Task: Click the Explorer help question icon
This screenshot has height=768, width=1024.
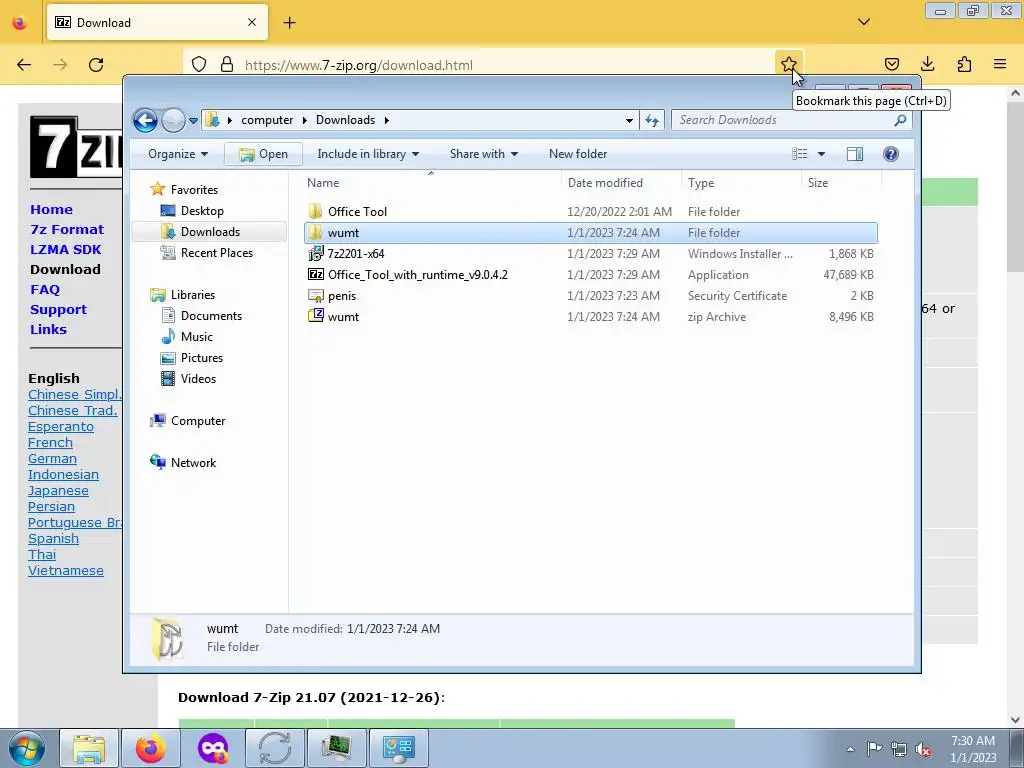Action: pos(890,154)
